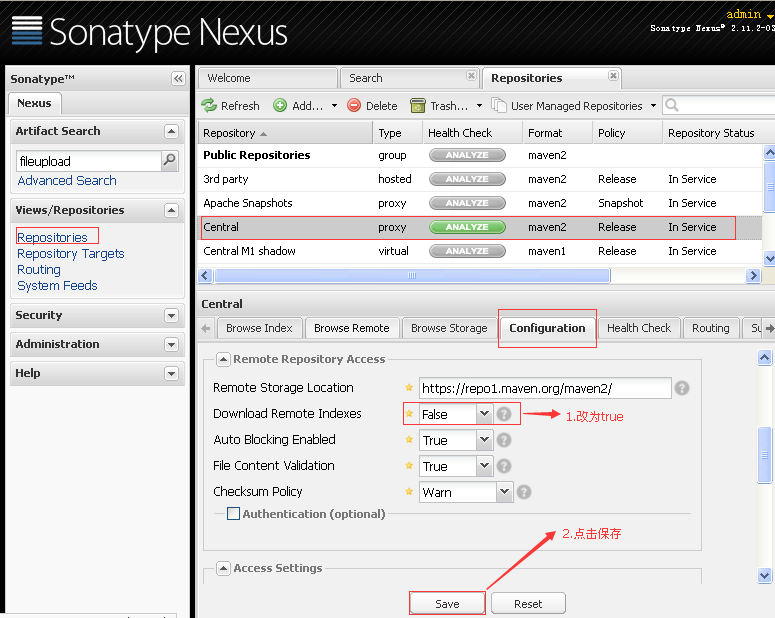Screen dimensions: 775x618
Task: Open Repository Targets link
Action: pos(71,254)
